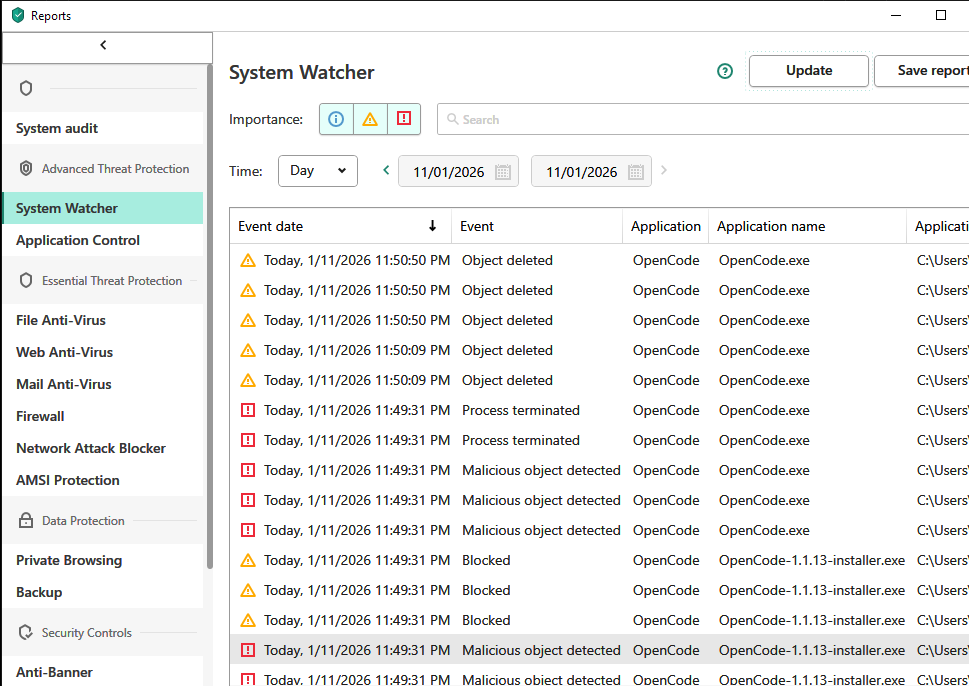Toggle the warning importance filter
The image size is (969, 686).
click(370, 119)
